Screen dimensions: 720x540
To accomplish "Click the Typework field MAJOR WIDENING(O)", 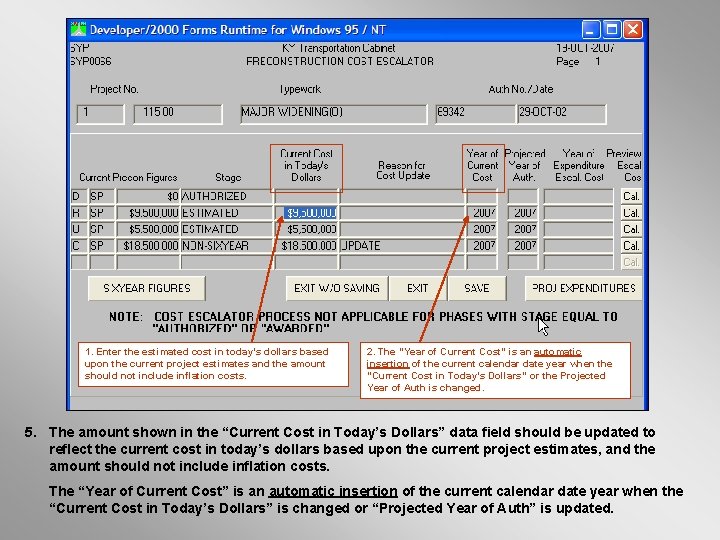I will coord(333,113).
